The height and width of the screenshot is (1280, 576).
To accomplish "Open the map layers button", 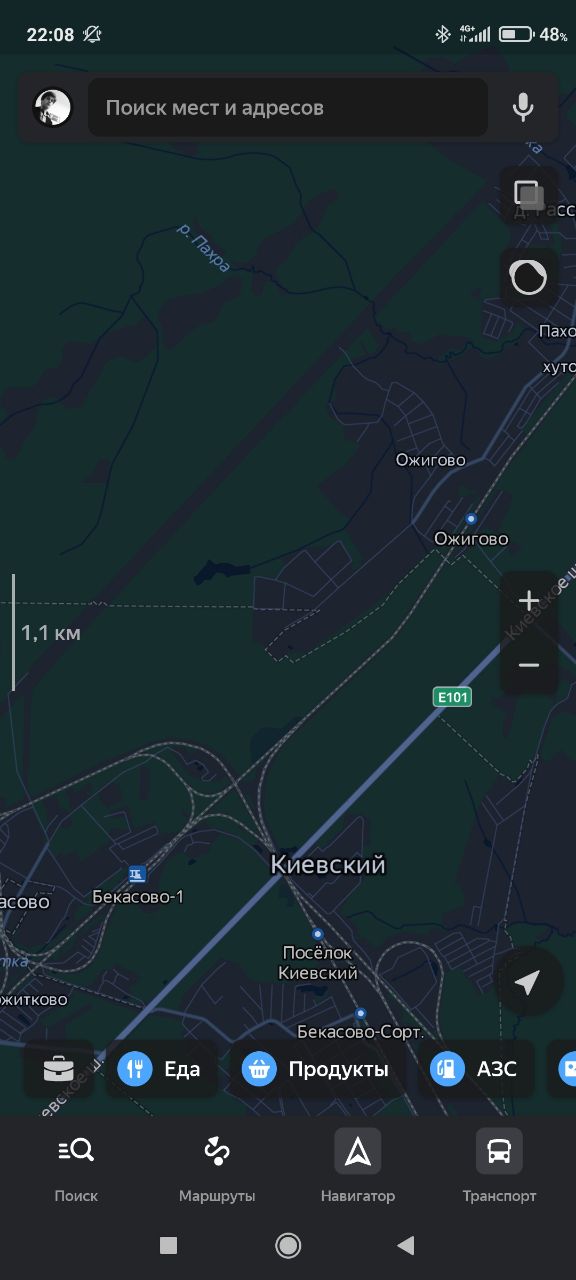I will tap(528, 195).
